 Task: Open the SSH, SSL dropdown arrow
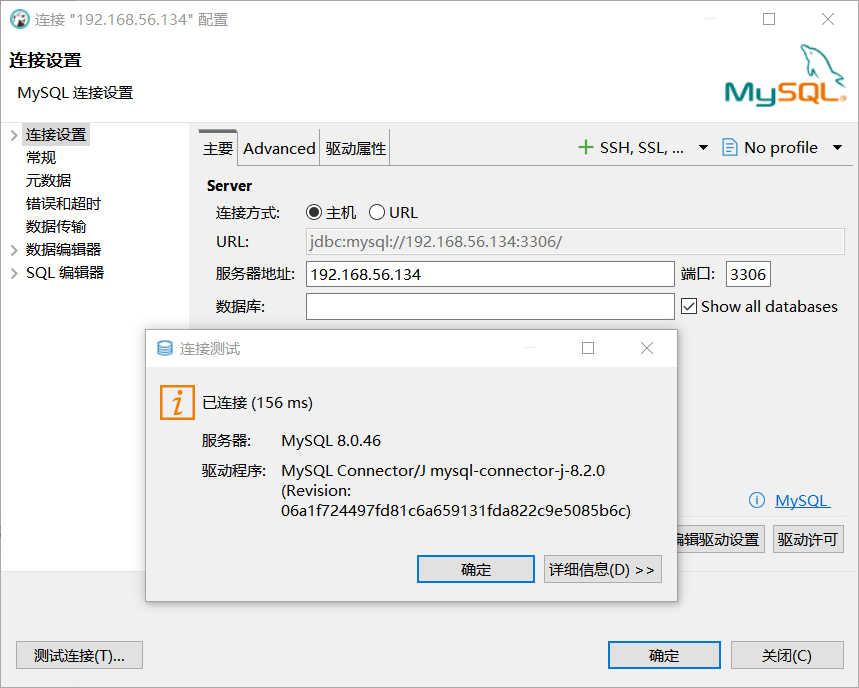pyautogui.click(x=703, y=147)
